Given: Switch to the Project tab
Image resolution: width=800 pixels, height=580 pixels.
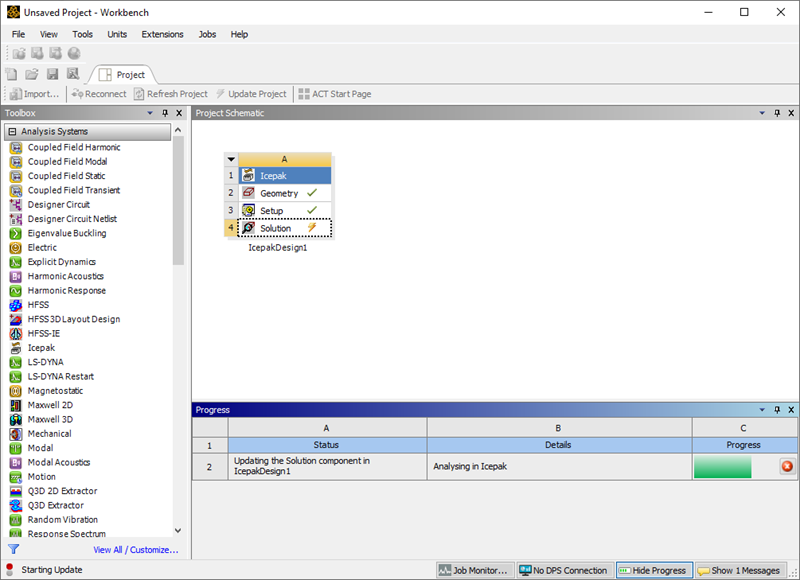Looking at the screenshot, I should [x=122, y=75].
